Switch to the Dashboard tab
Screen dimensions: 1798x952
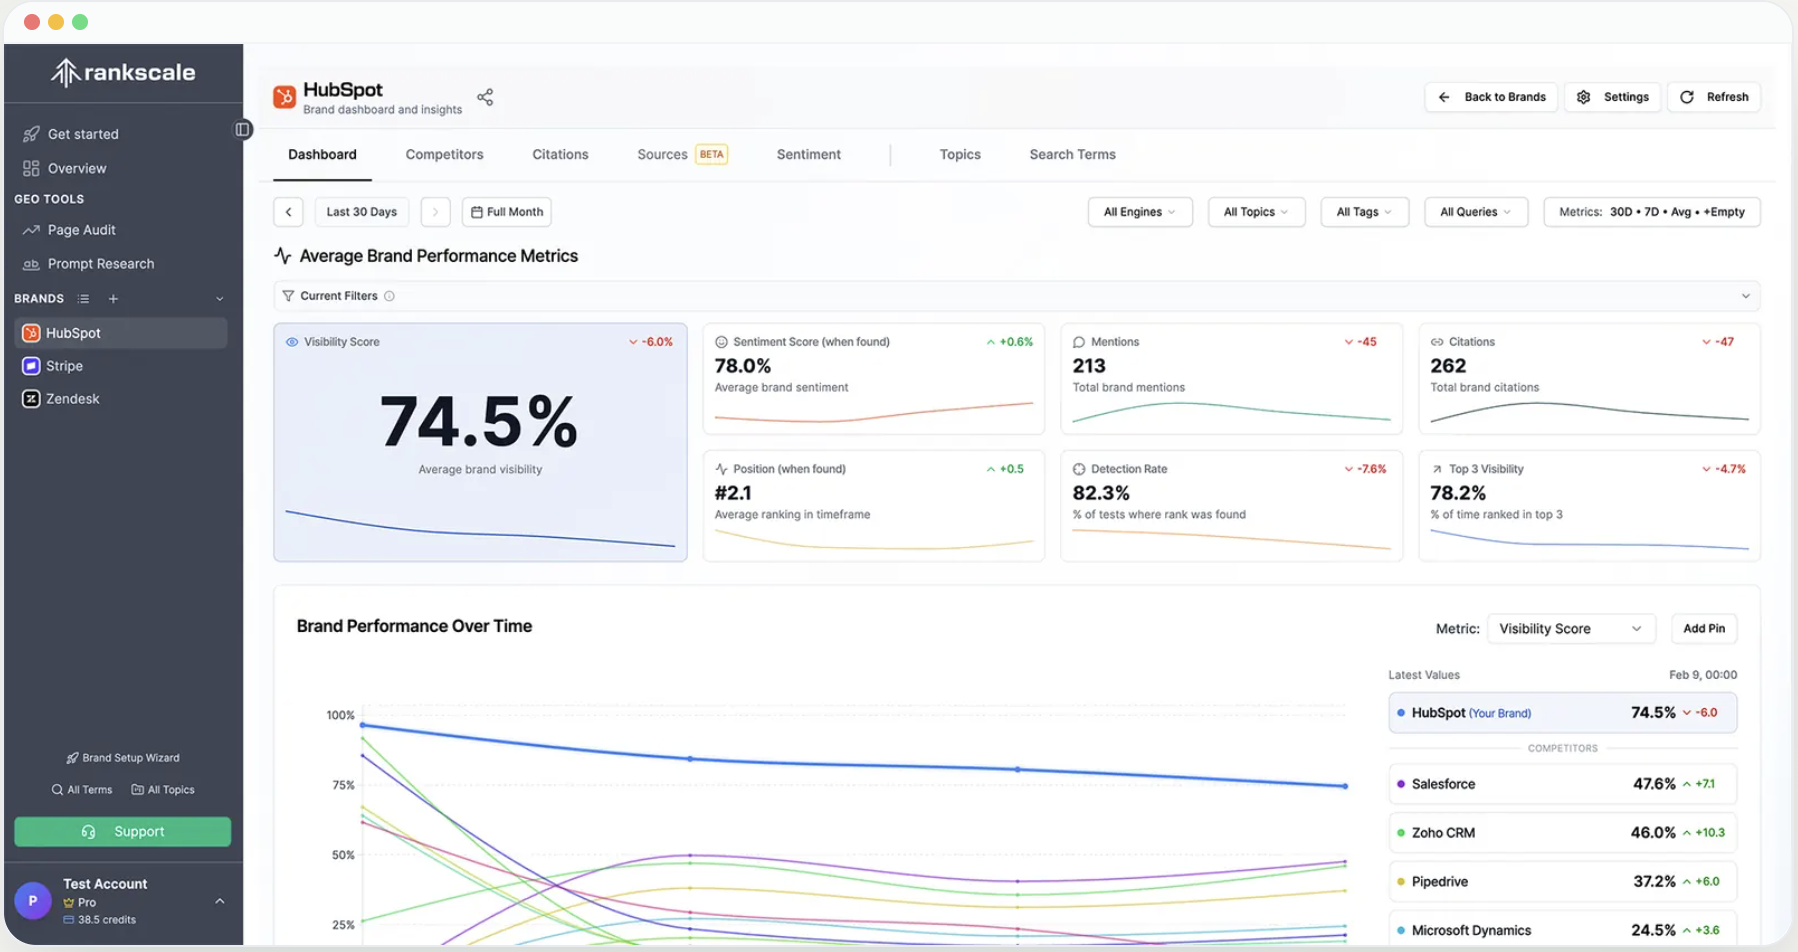click(322, 155)
